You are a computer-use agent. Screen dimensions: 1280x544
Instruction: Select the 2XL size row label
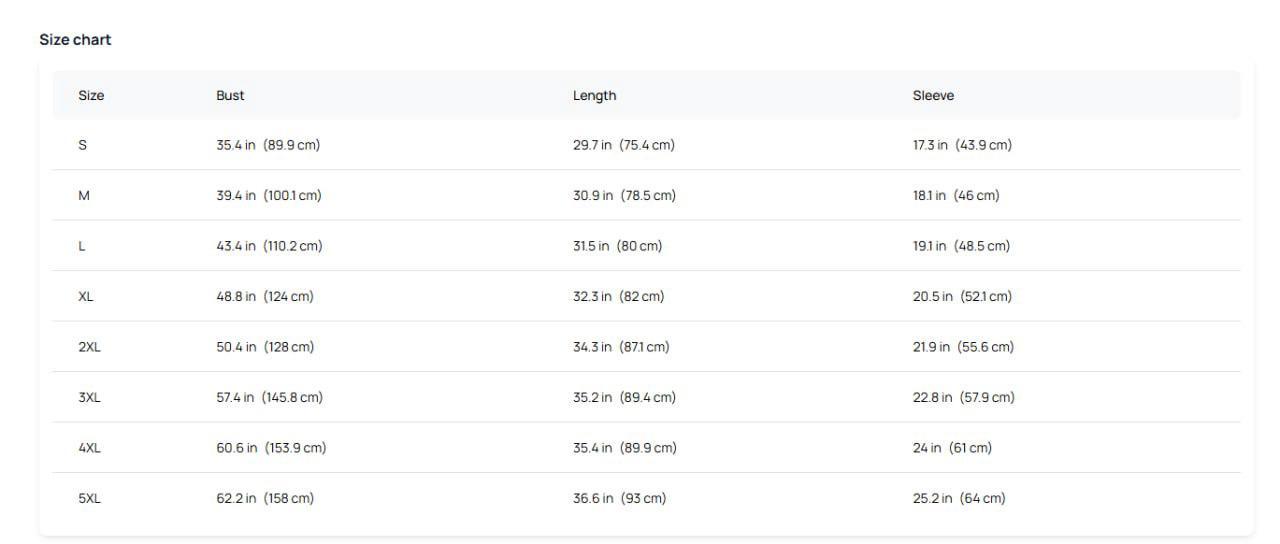89,347
